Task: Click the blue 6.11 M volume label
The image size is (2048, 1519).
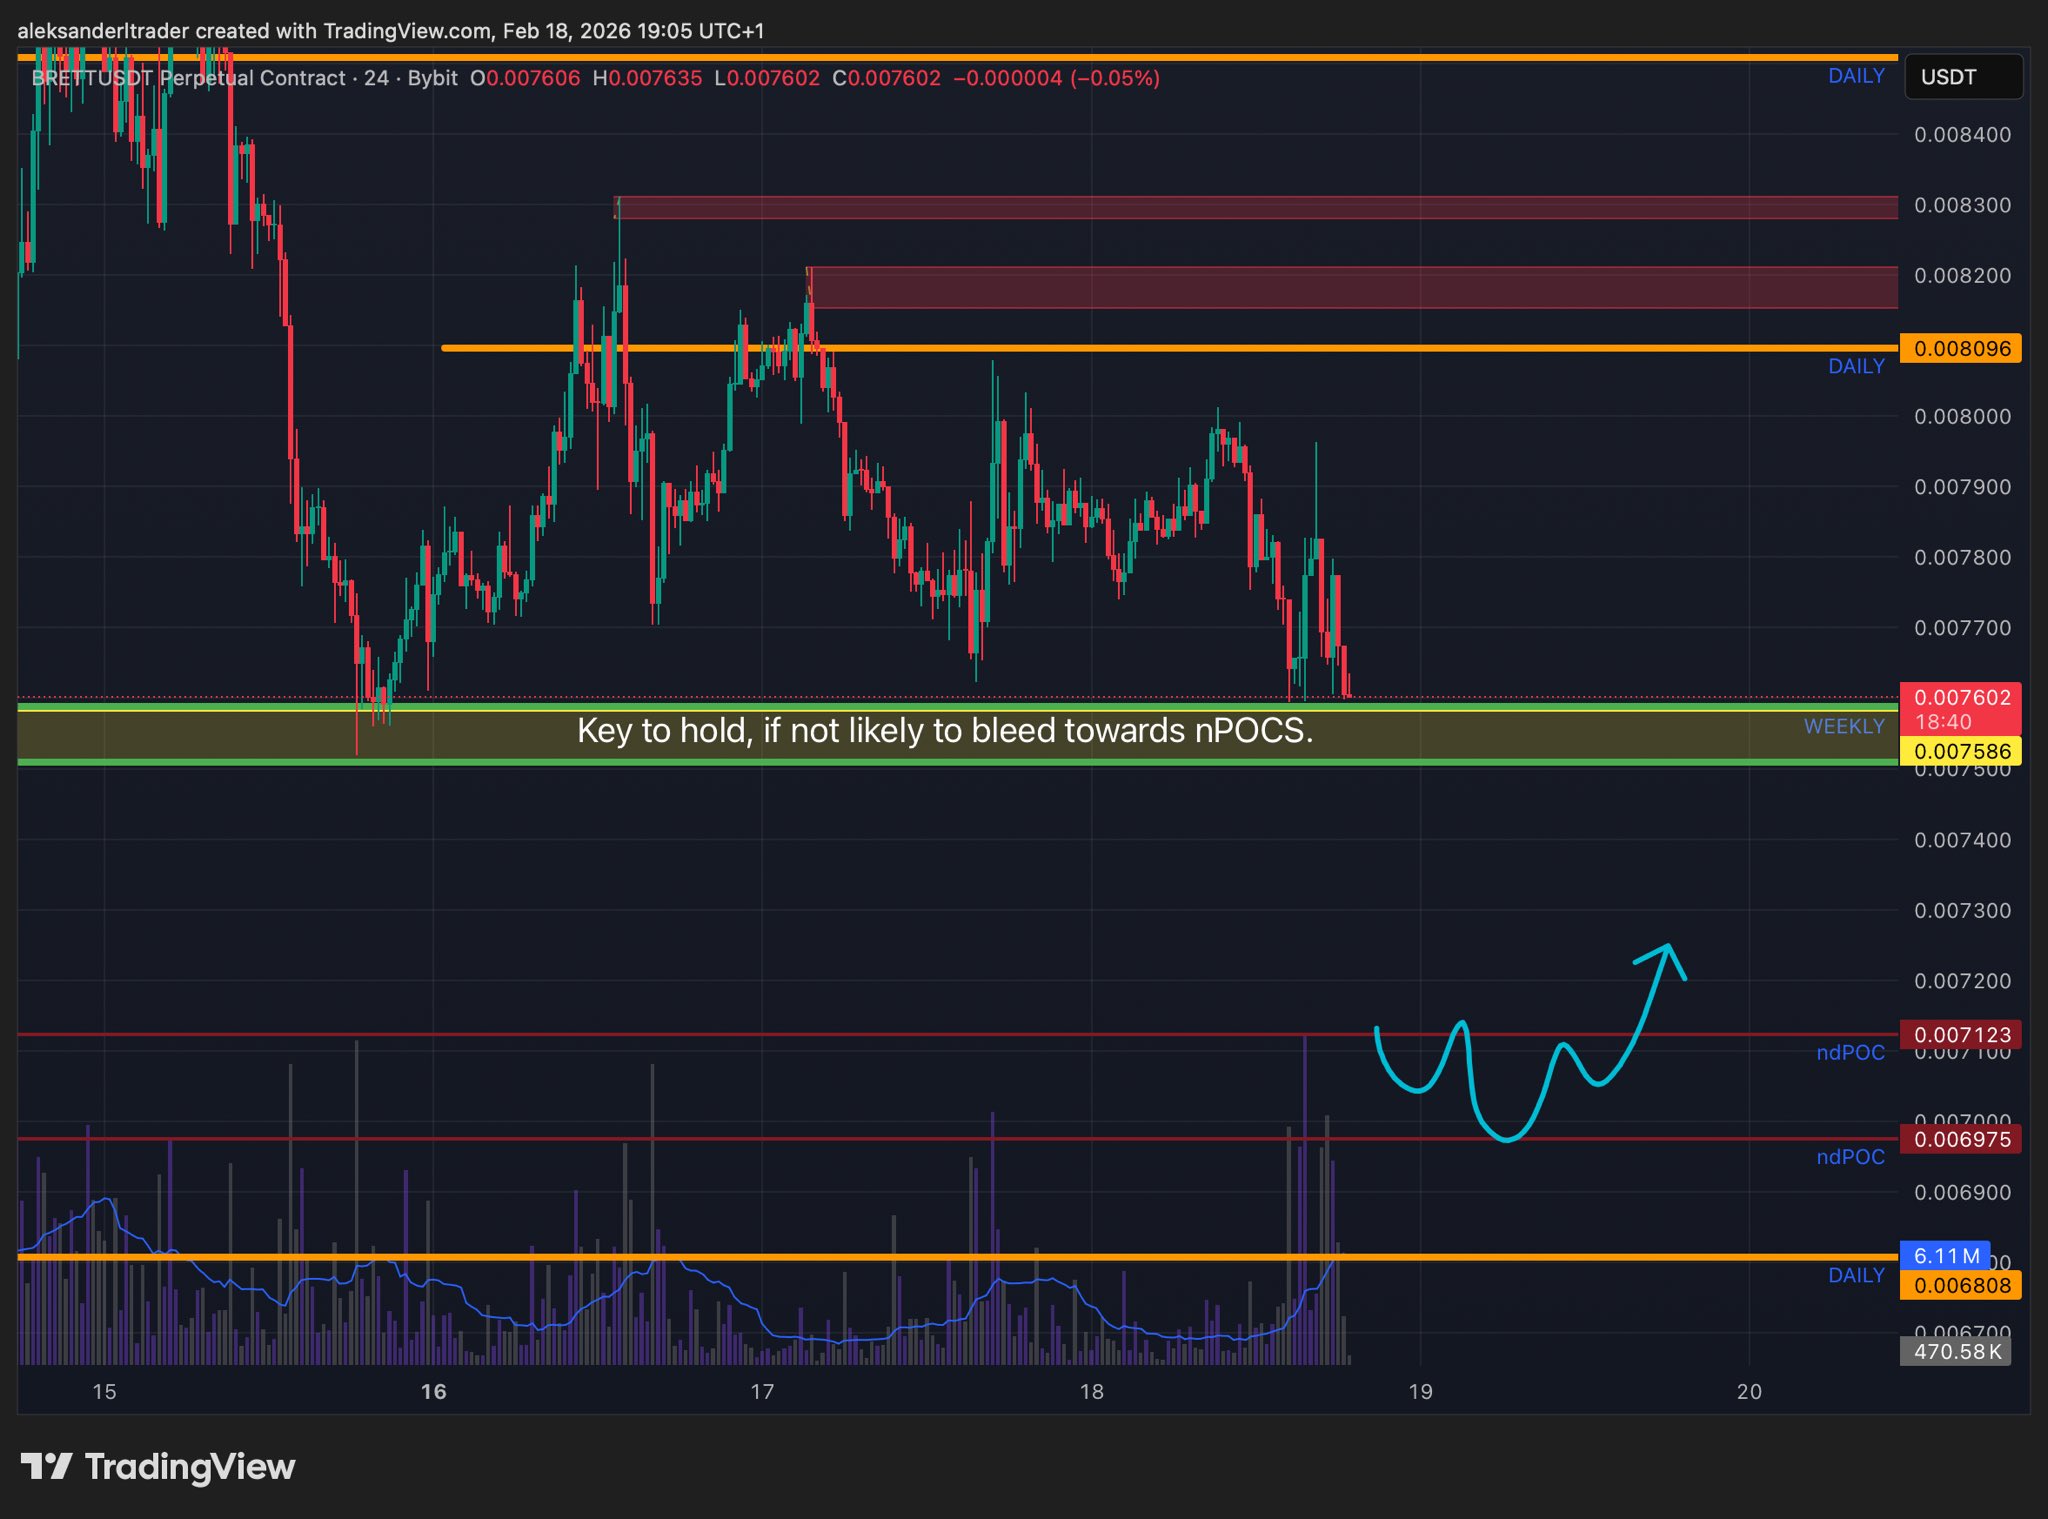Action: click(x=1945, y=1256)
